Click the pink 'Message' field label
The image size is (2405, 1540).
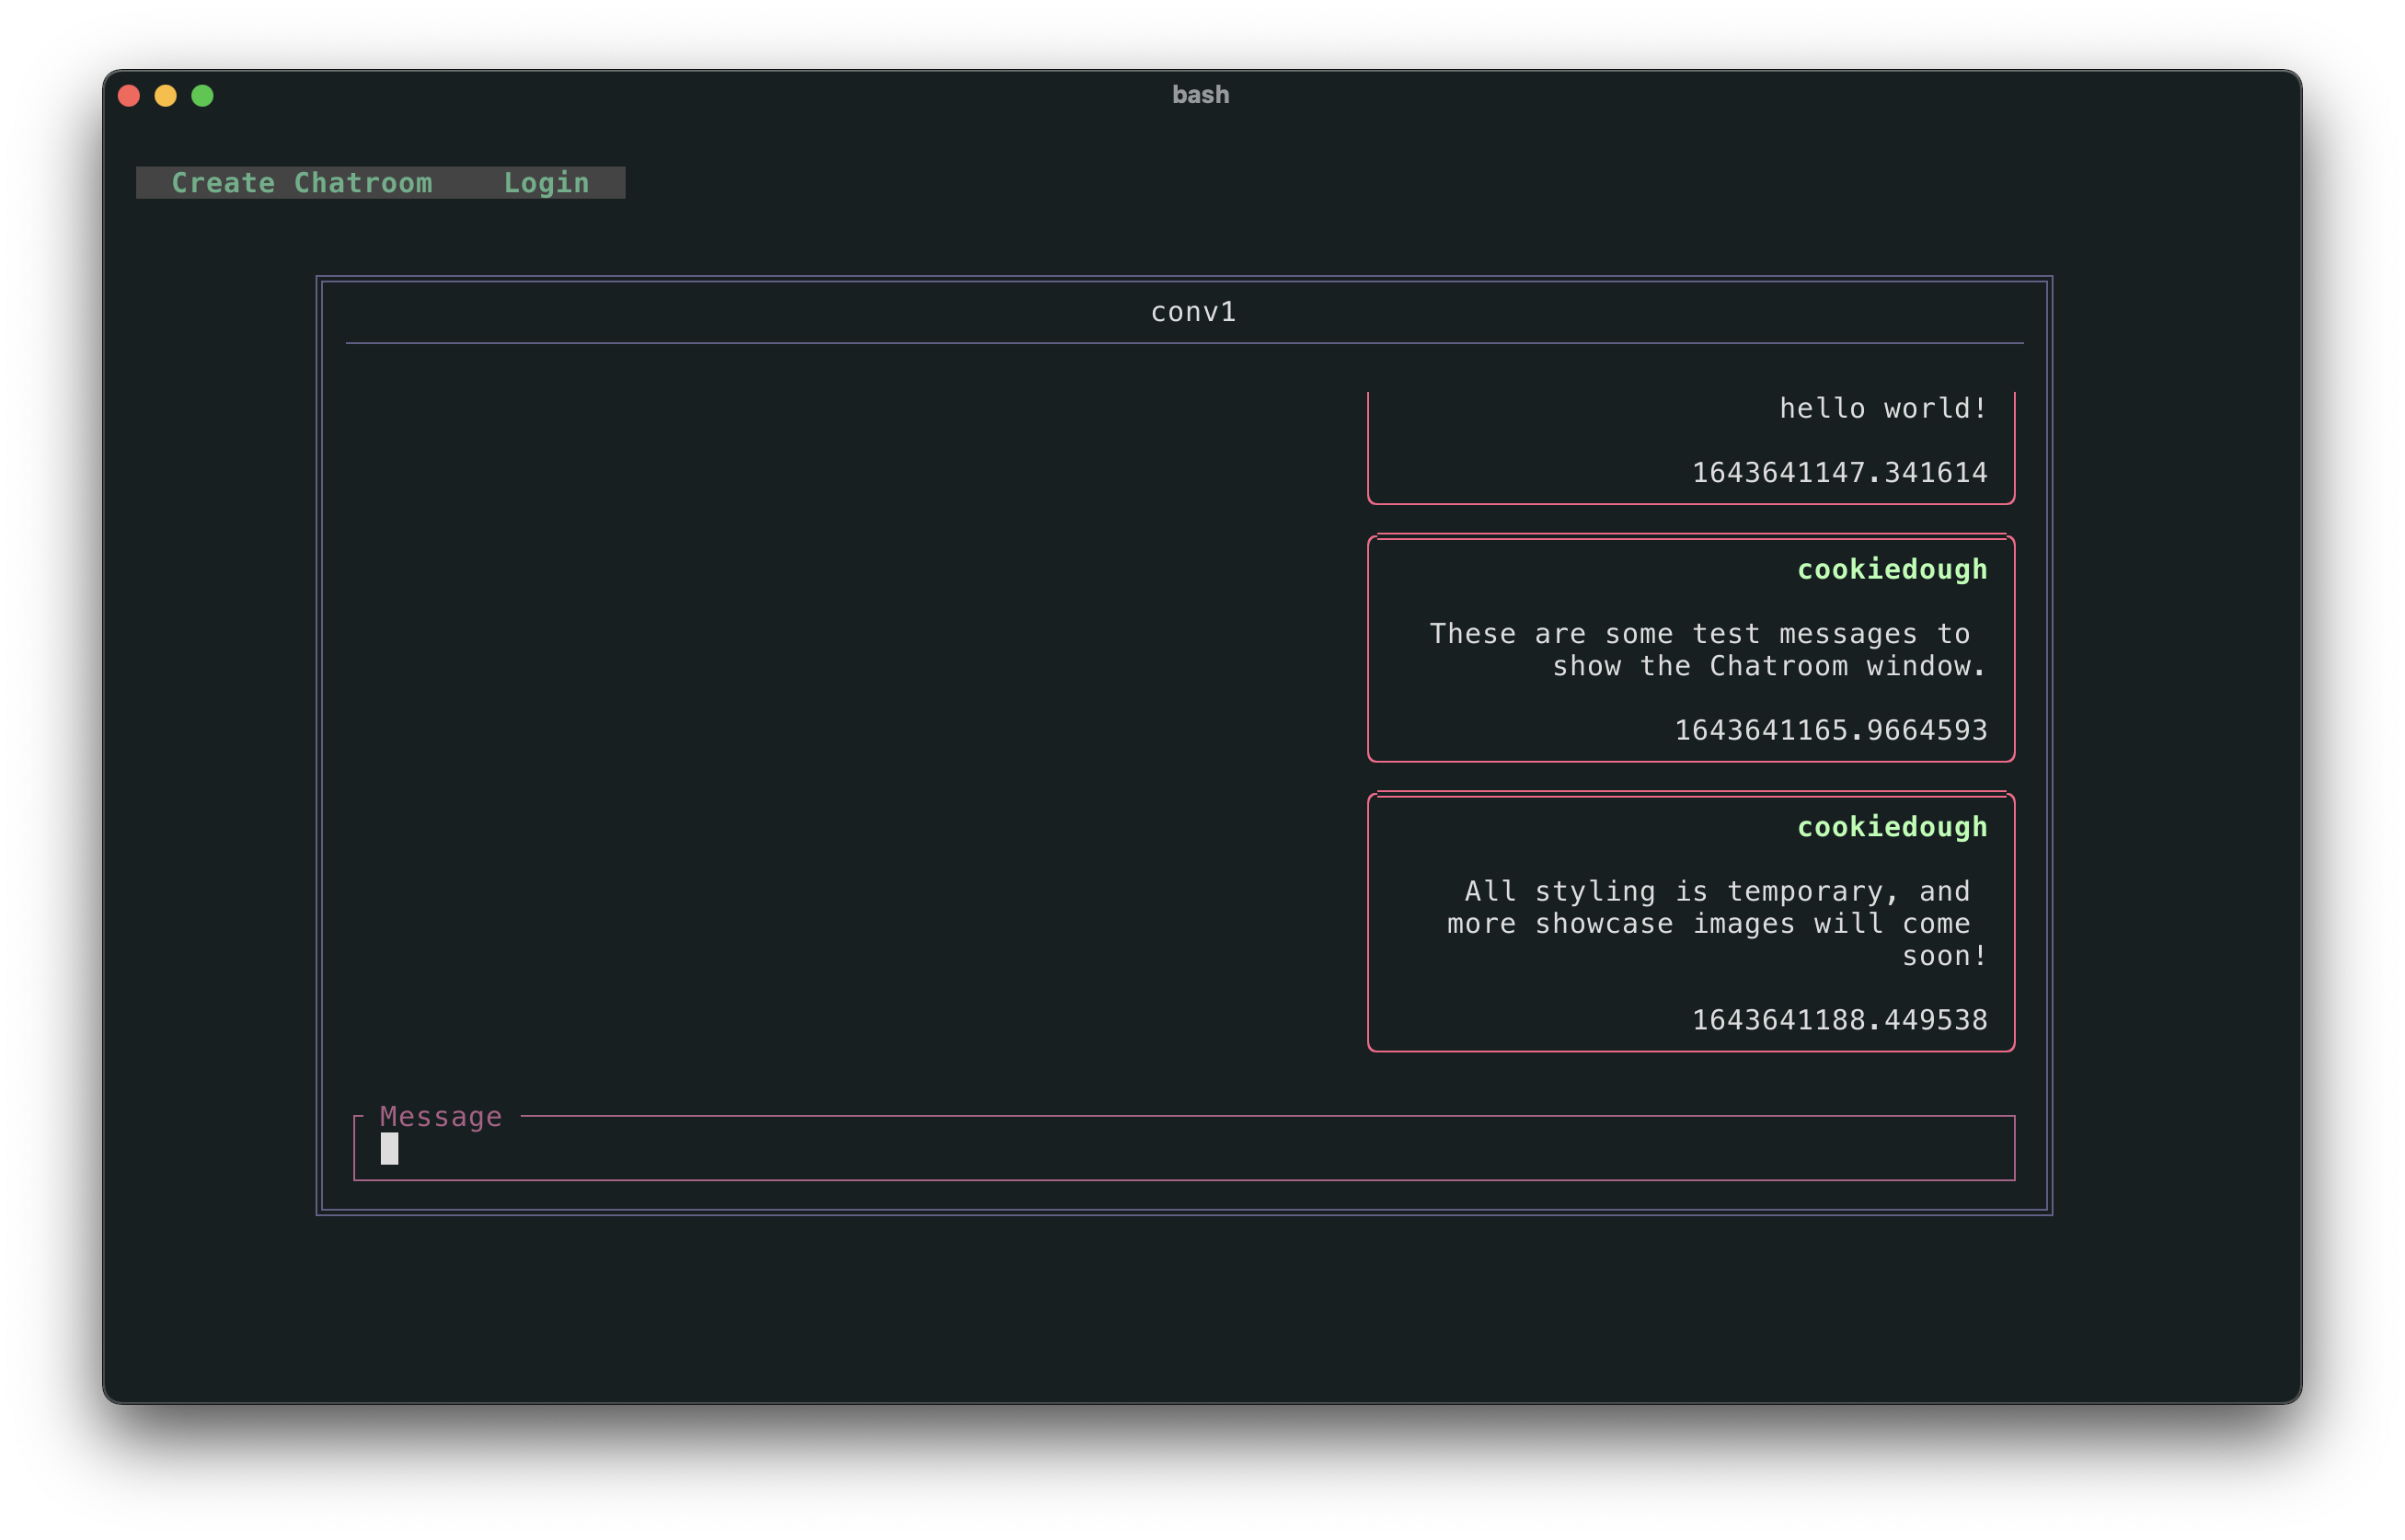point(441,1116)
